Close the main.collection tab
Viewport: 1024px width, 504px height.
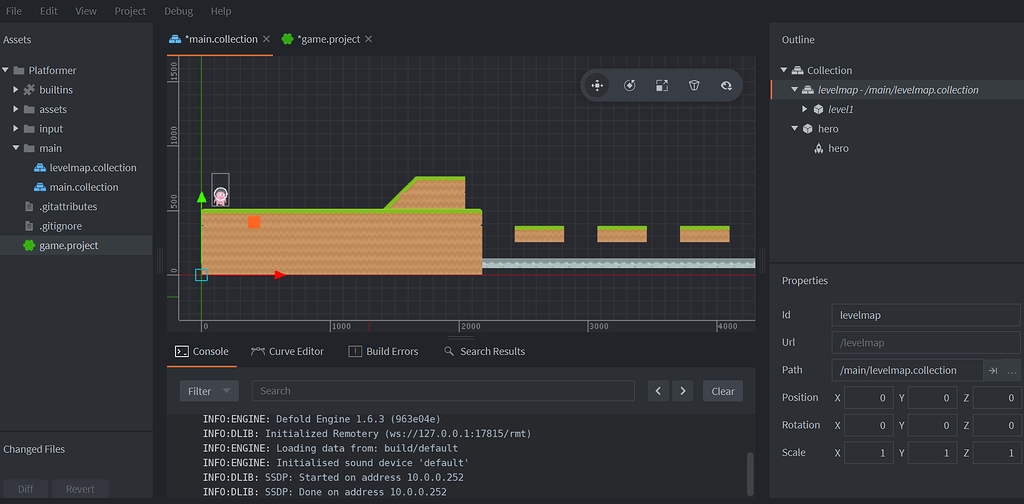coord(266,39)
